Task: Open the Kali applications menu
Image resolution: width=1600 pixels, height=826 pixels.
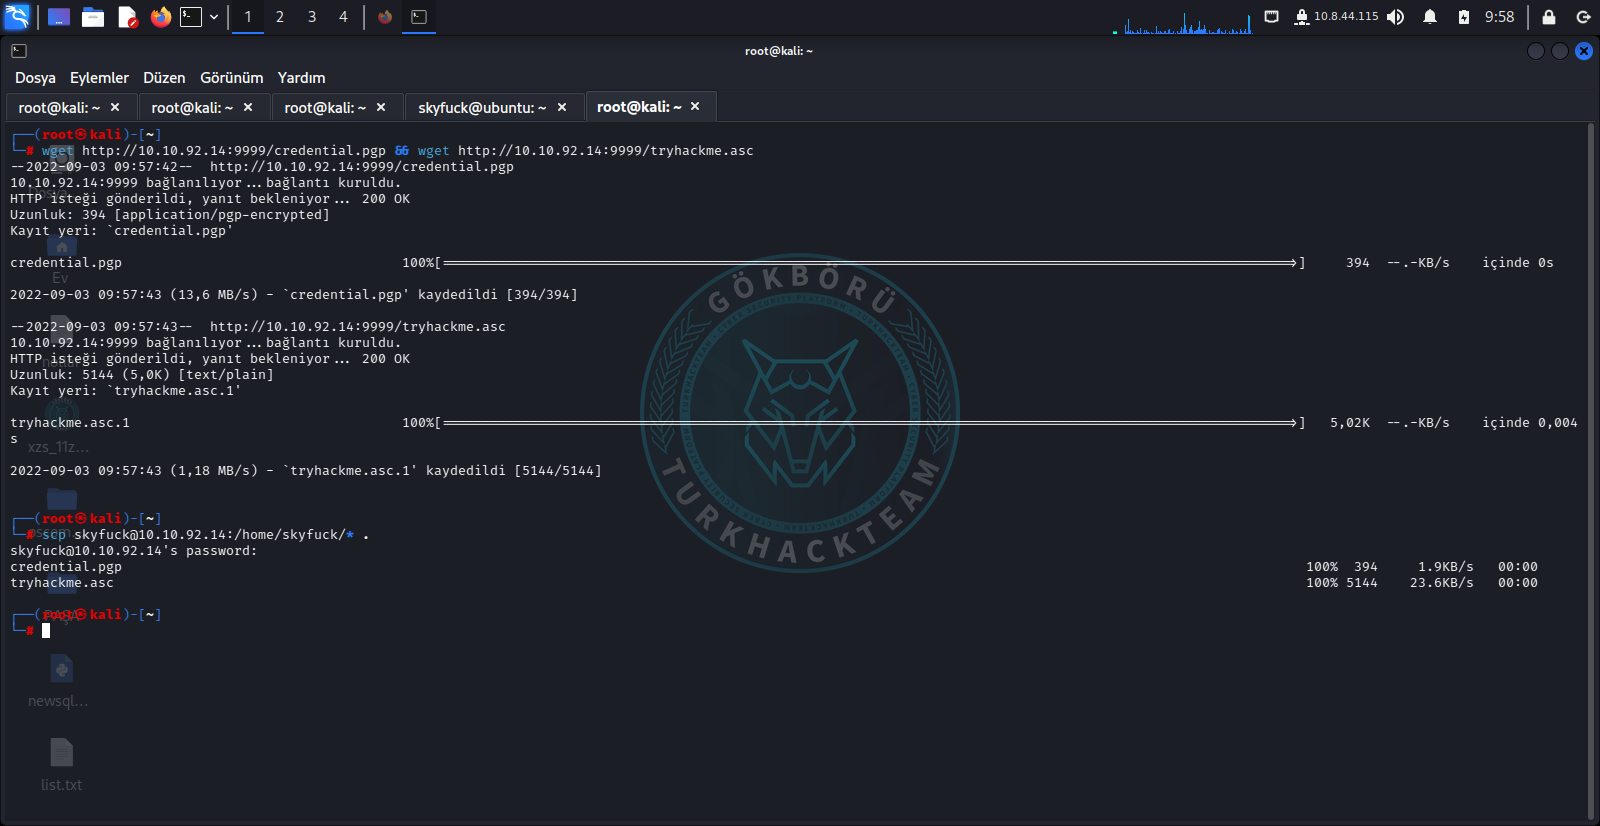Action: (x=18, y=17)
